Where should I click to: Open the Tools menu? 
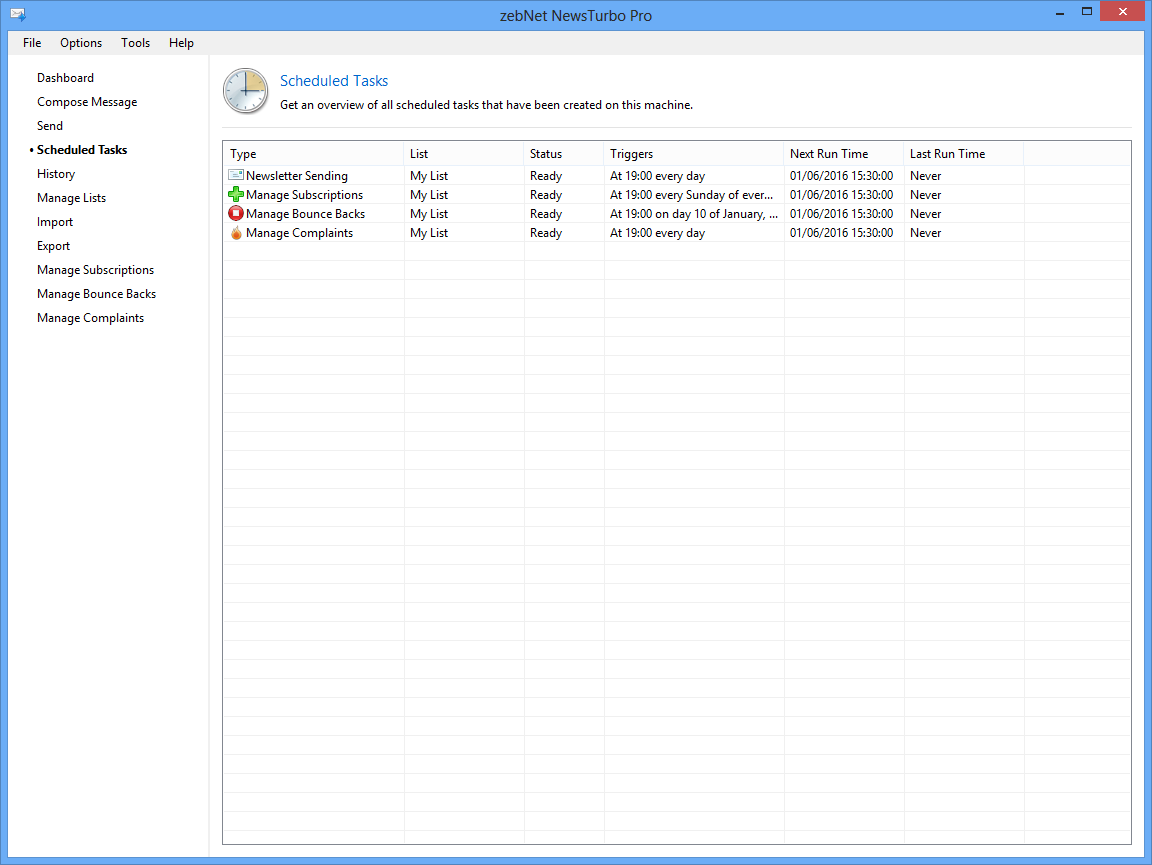(136, 43)
